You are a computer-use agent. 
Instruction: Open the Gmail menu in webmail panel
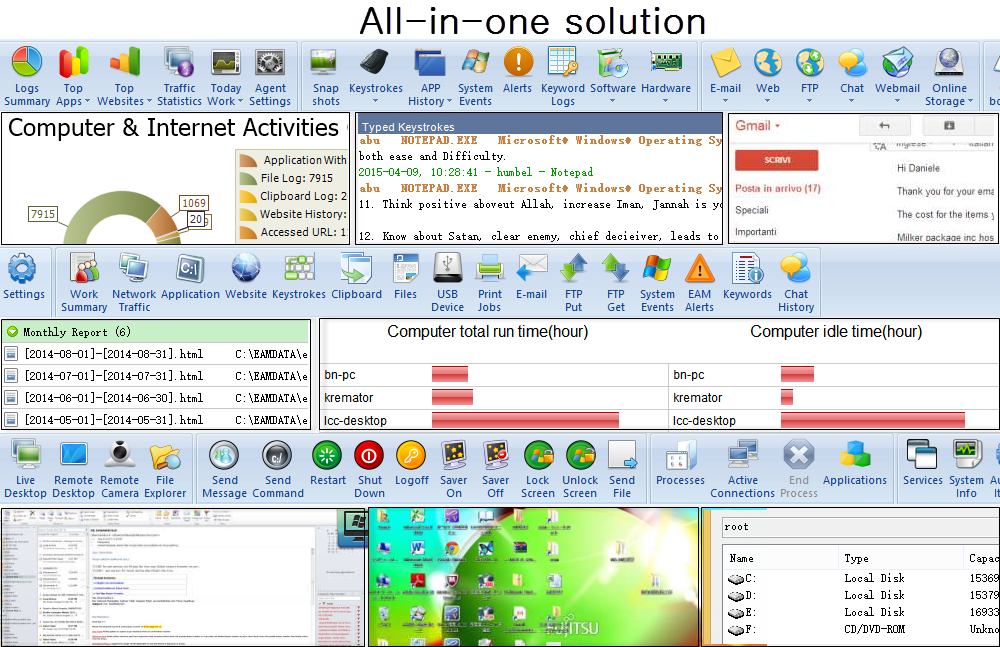click(757, 127)
